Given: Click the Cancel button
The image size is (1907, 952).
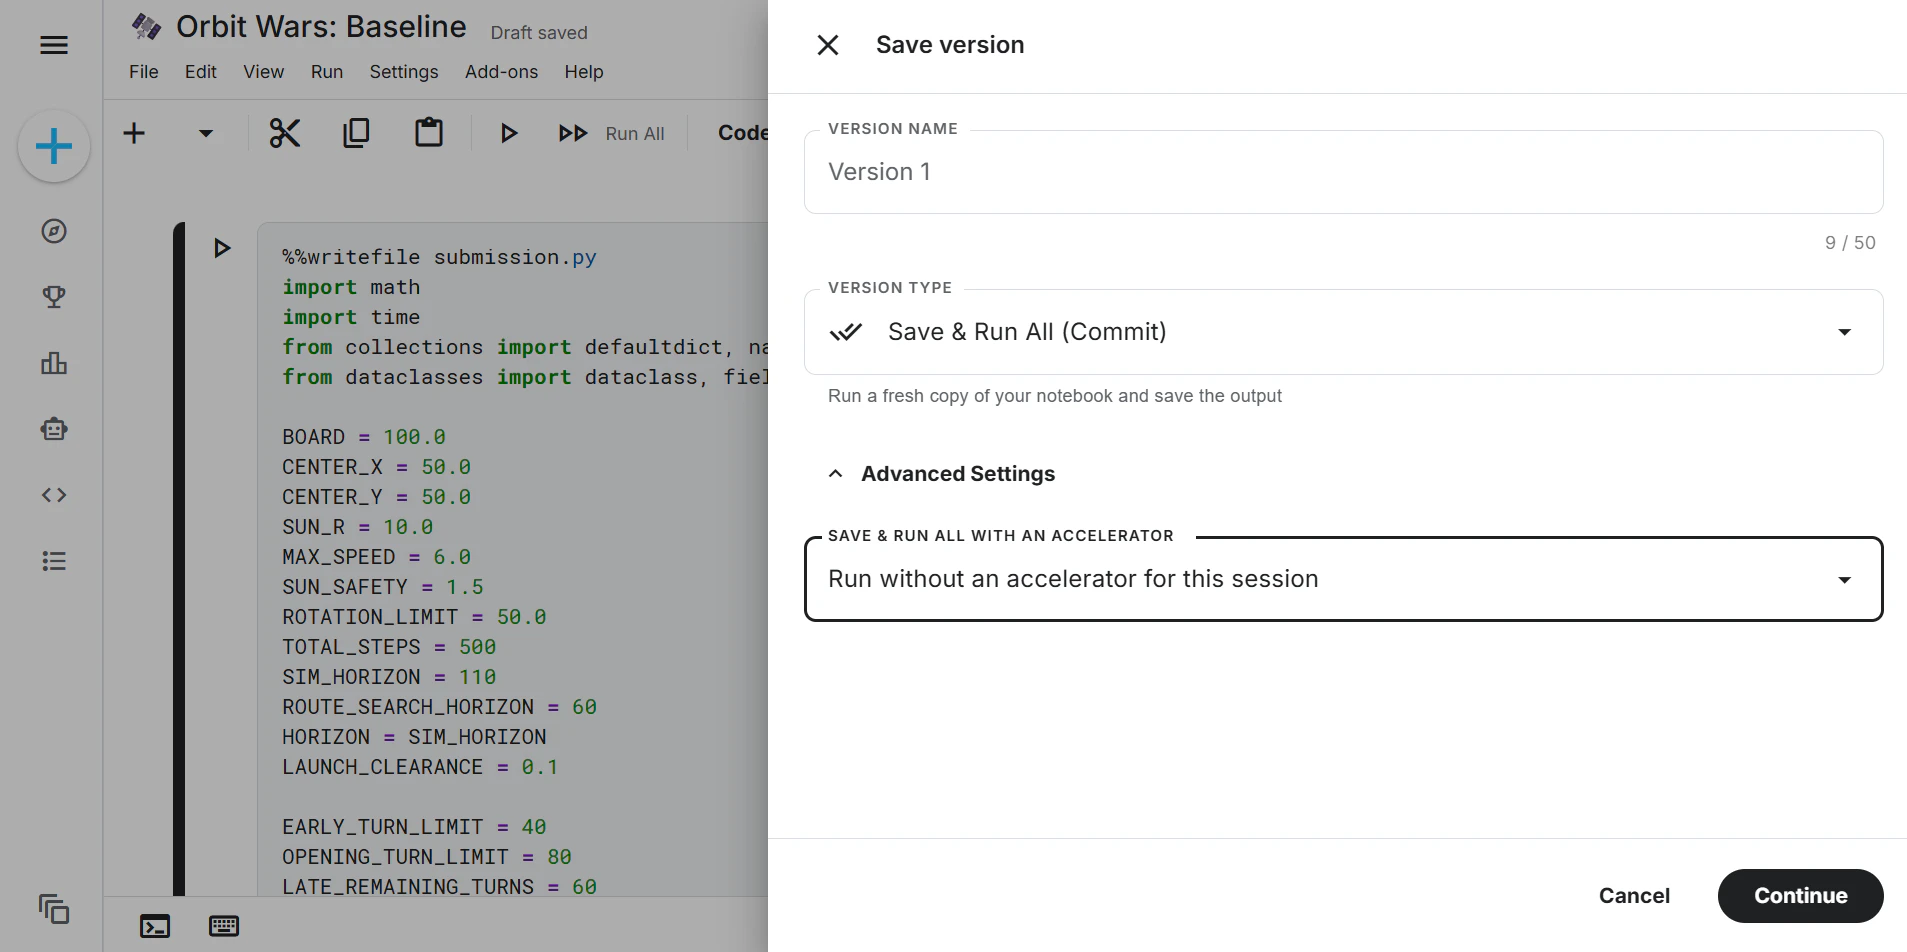Looking at the screenshot, I should [1634, 896].
